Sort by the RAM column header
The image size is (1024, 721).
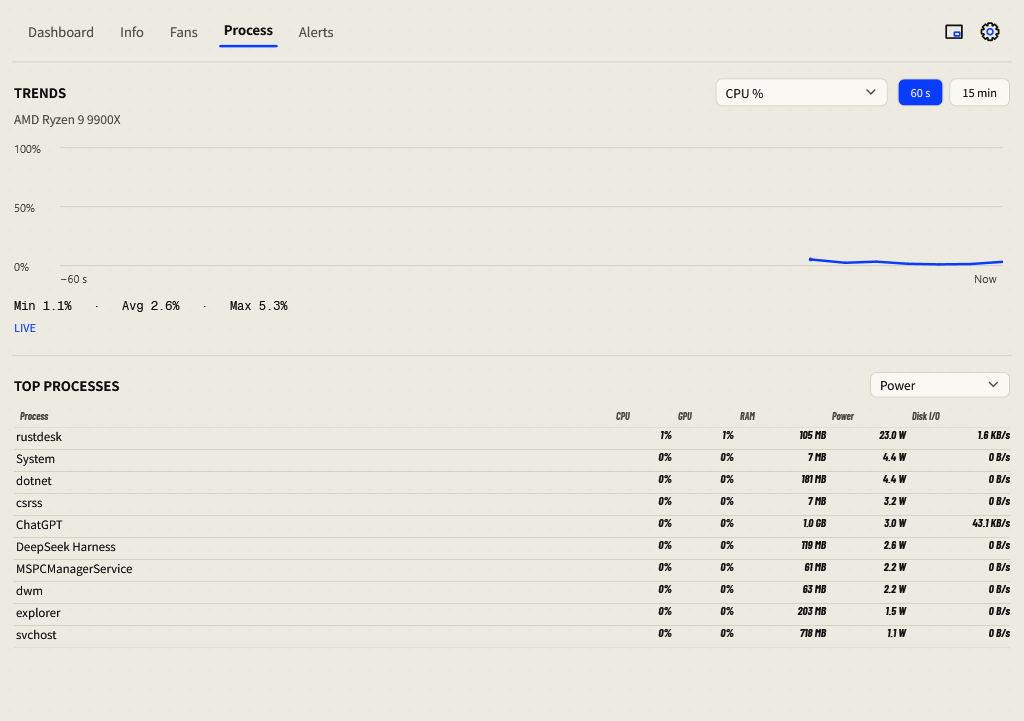(x=747, y=416)
